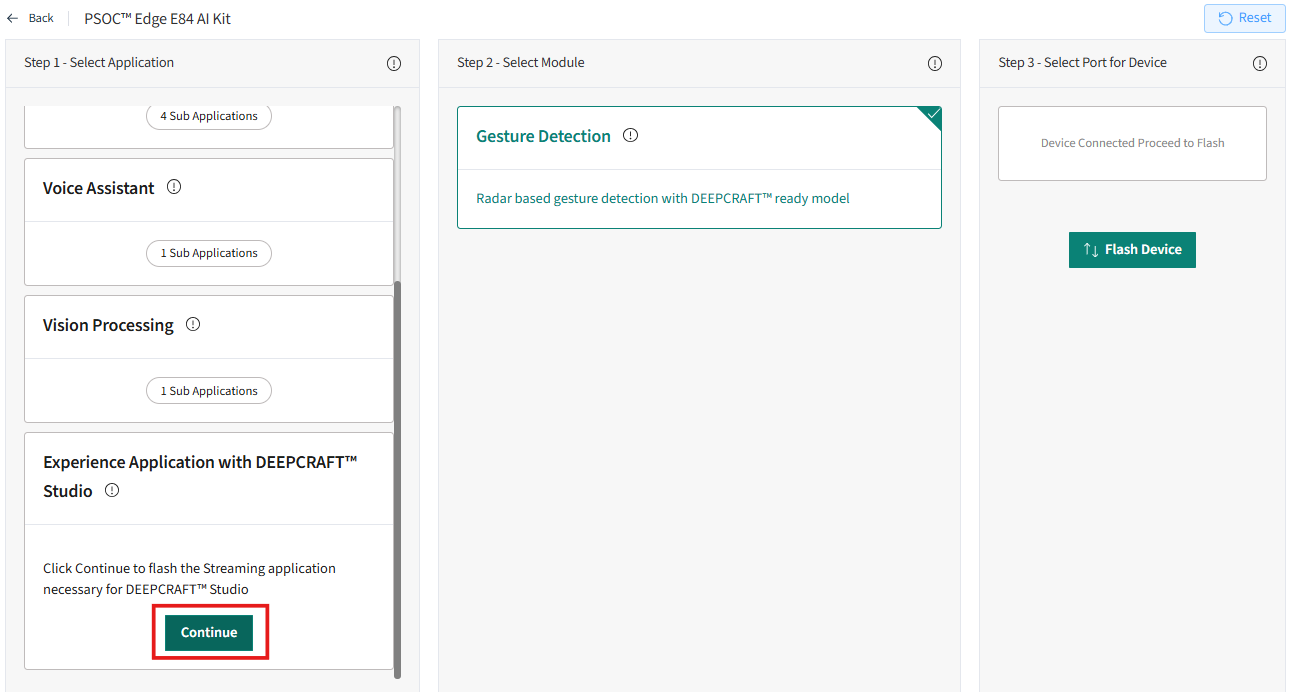Show Vision Processing info tooltip icon
The width and height of the screenshot is (1301, 692).
pyautogui.click(x=193, y=324)
